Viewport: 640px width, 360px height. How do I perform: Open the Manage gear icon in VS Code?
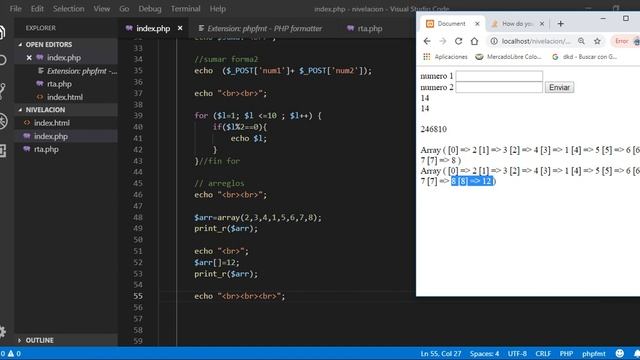(x=2, y=331)
